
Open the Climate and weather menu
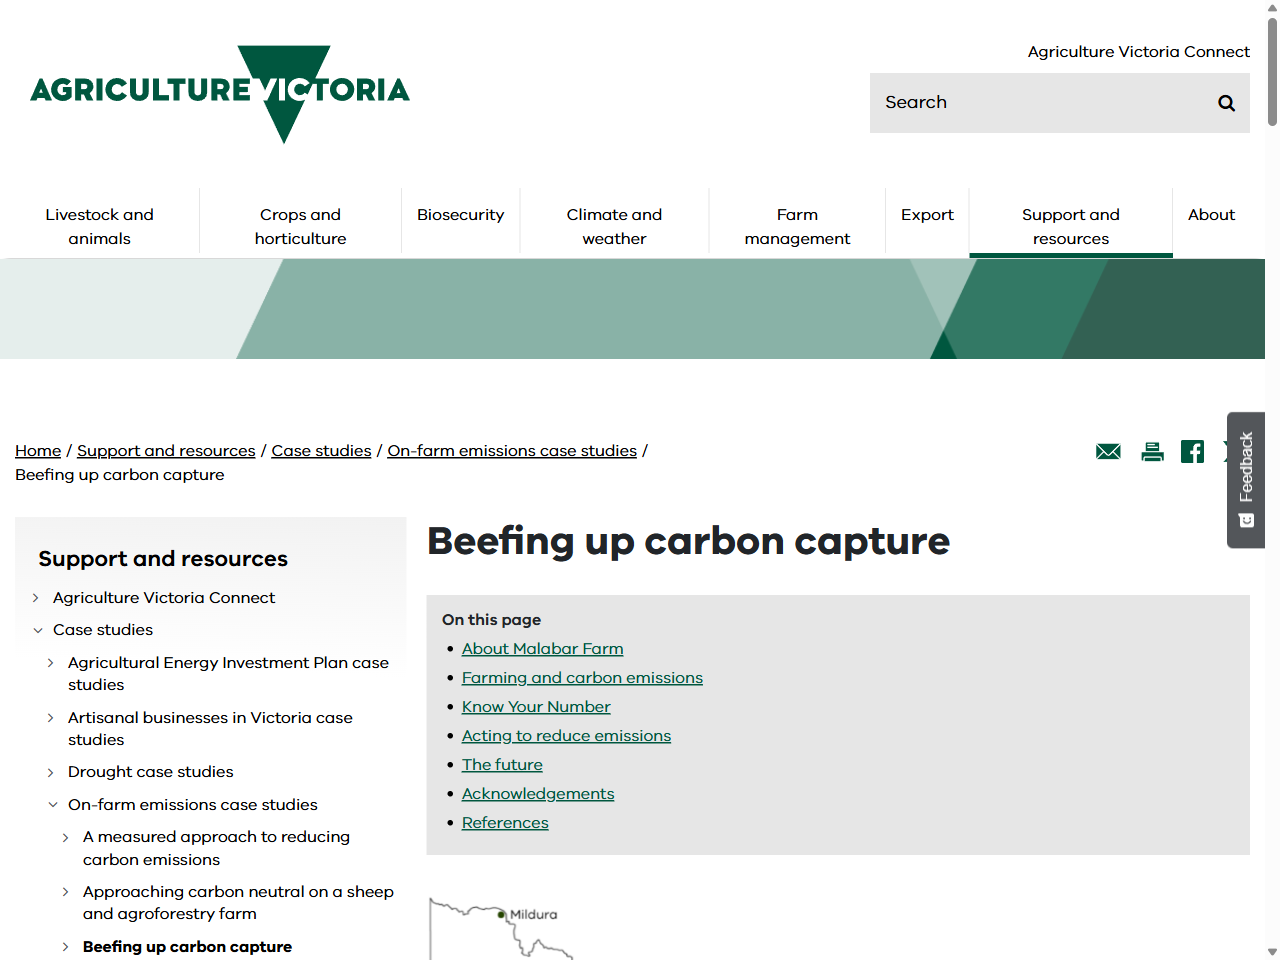(614, 226)
